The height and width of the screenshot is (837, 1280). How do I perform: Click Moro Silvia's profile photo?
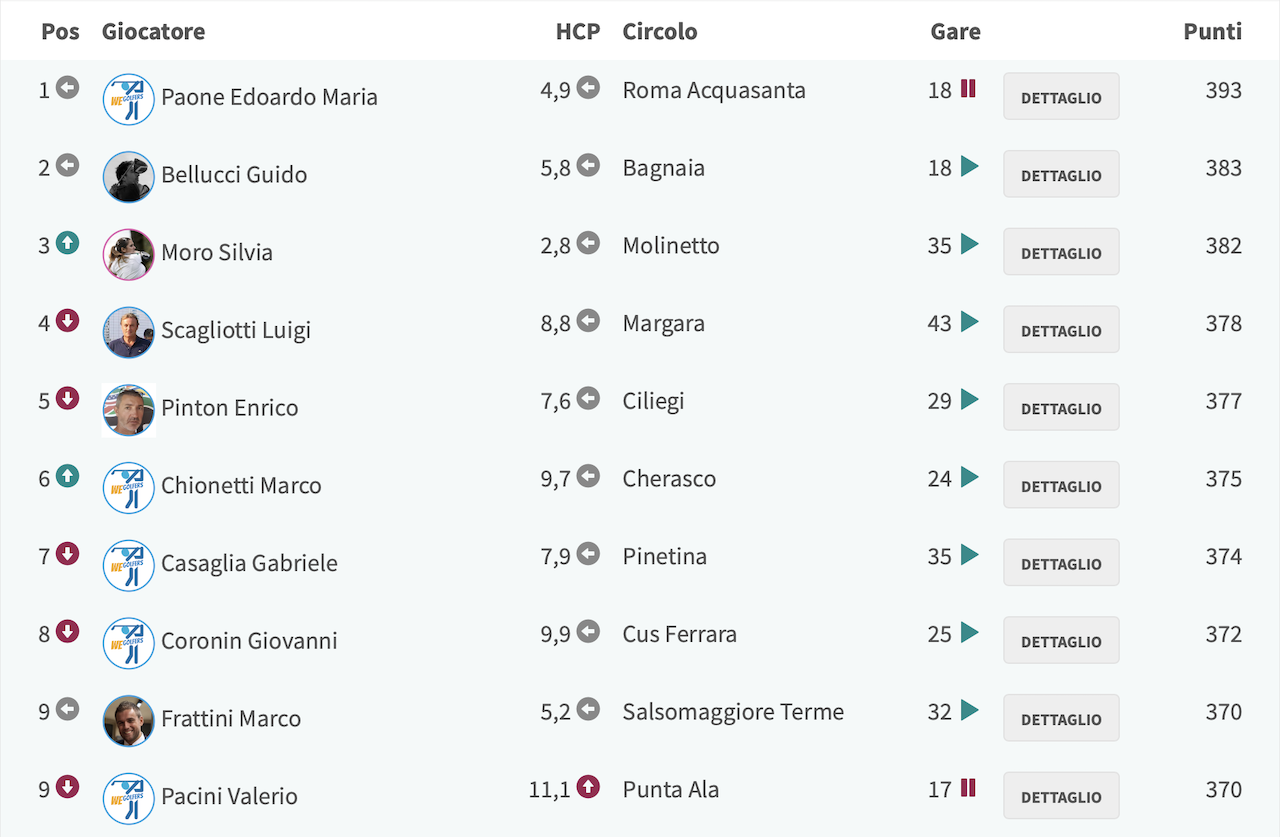(129, 254)
